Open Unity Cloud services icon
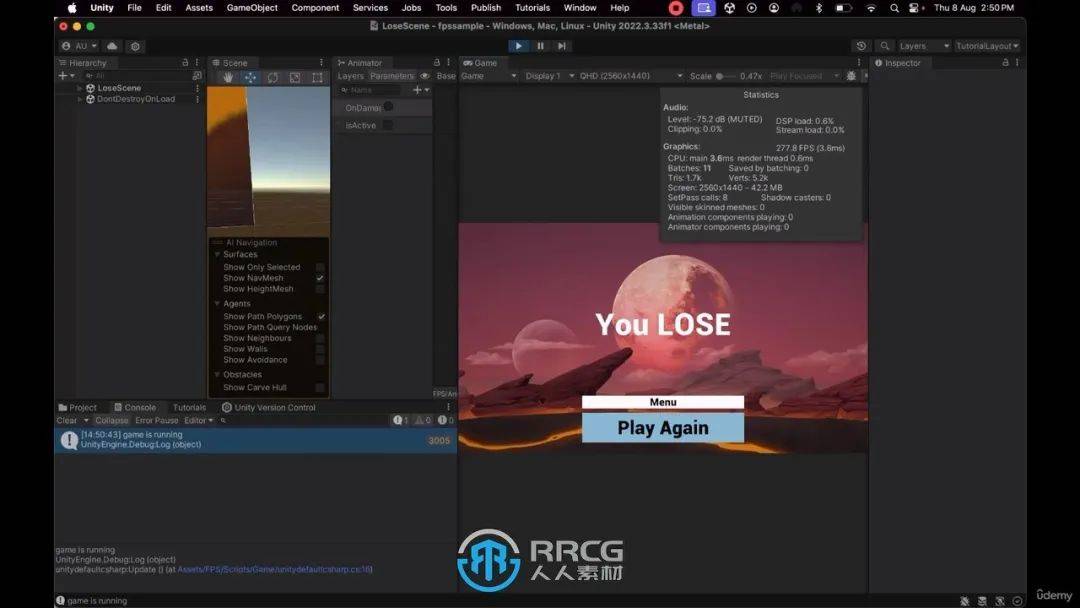This screenshot has height=608, width=1080. pos(112,46)
